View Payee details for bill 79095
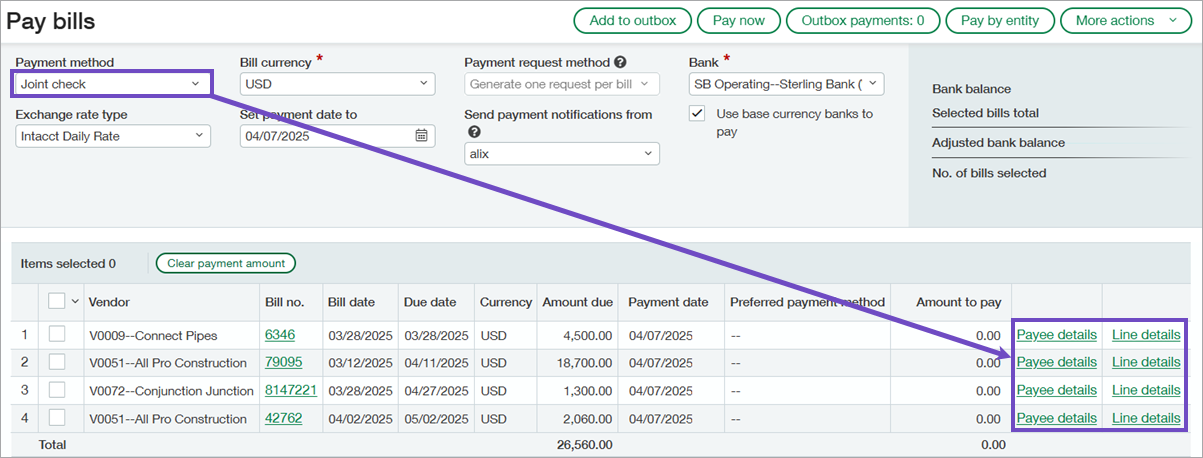This screenshot has height=458, width=1203. point(1056,362)
